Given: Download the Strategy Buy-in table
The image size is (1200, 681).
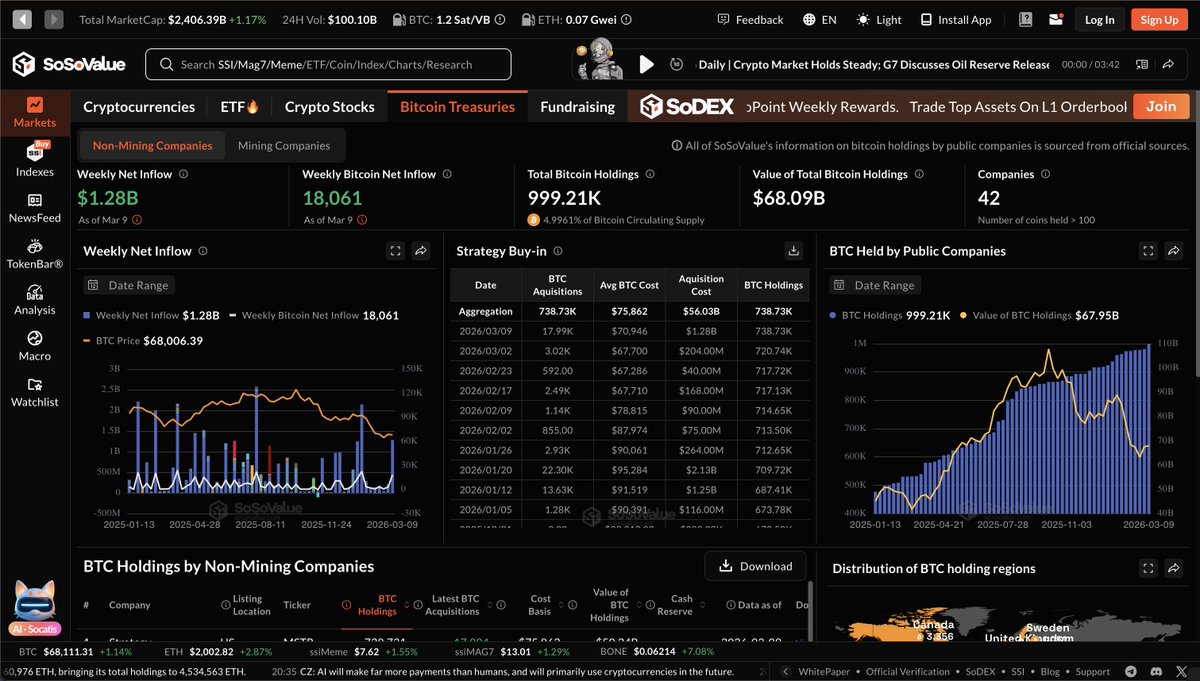Looking at the screenshot, I should (x=793, y=251).
